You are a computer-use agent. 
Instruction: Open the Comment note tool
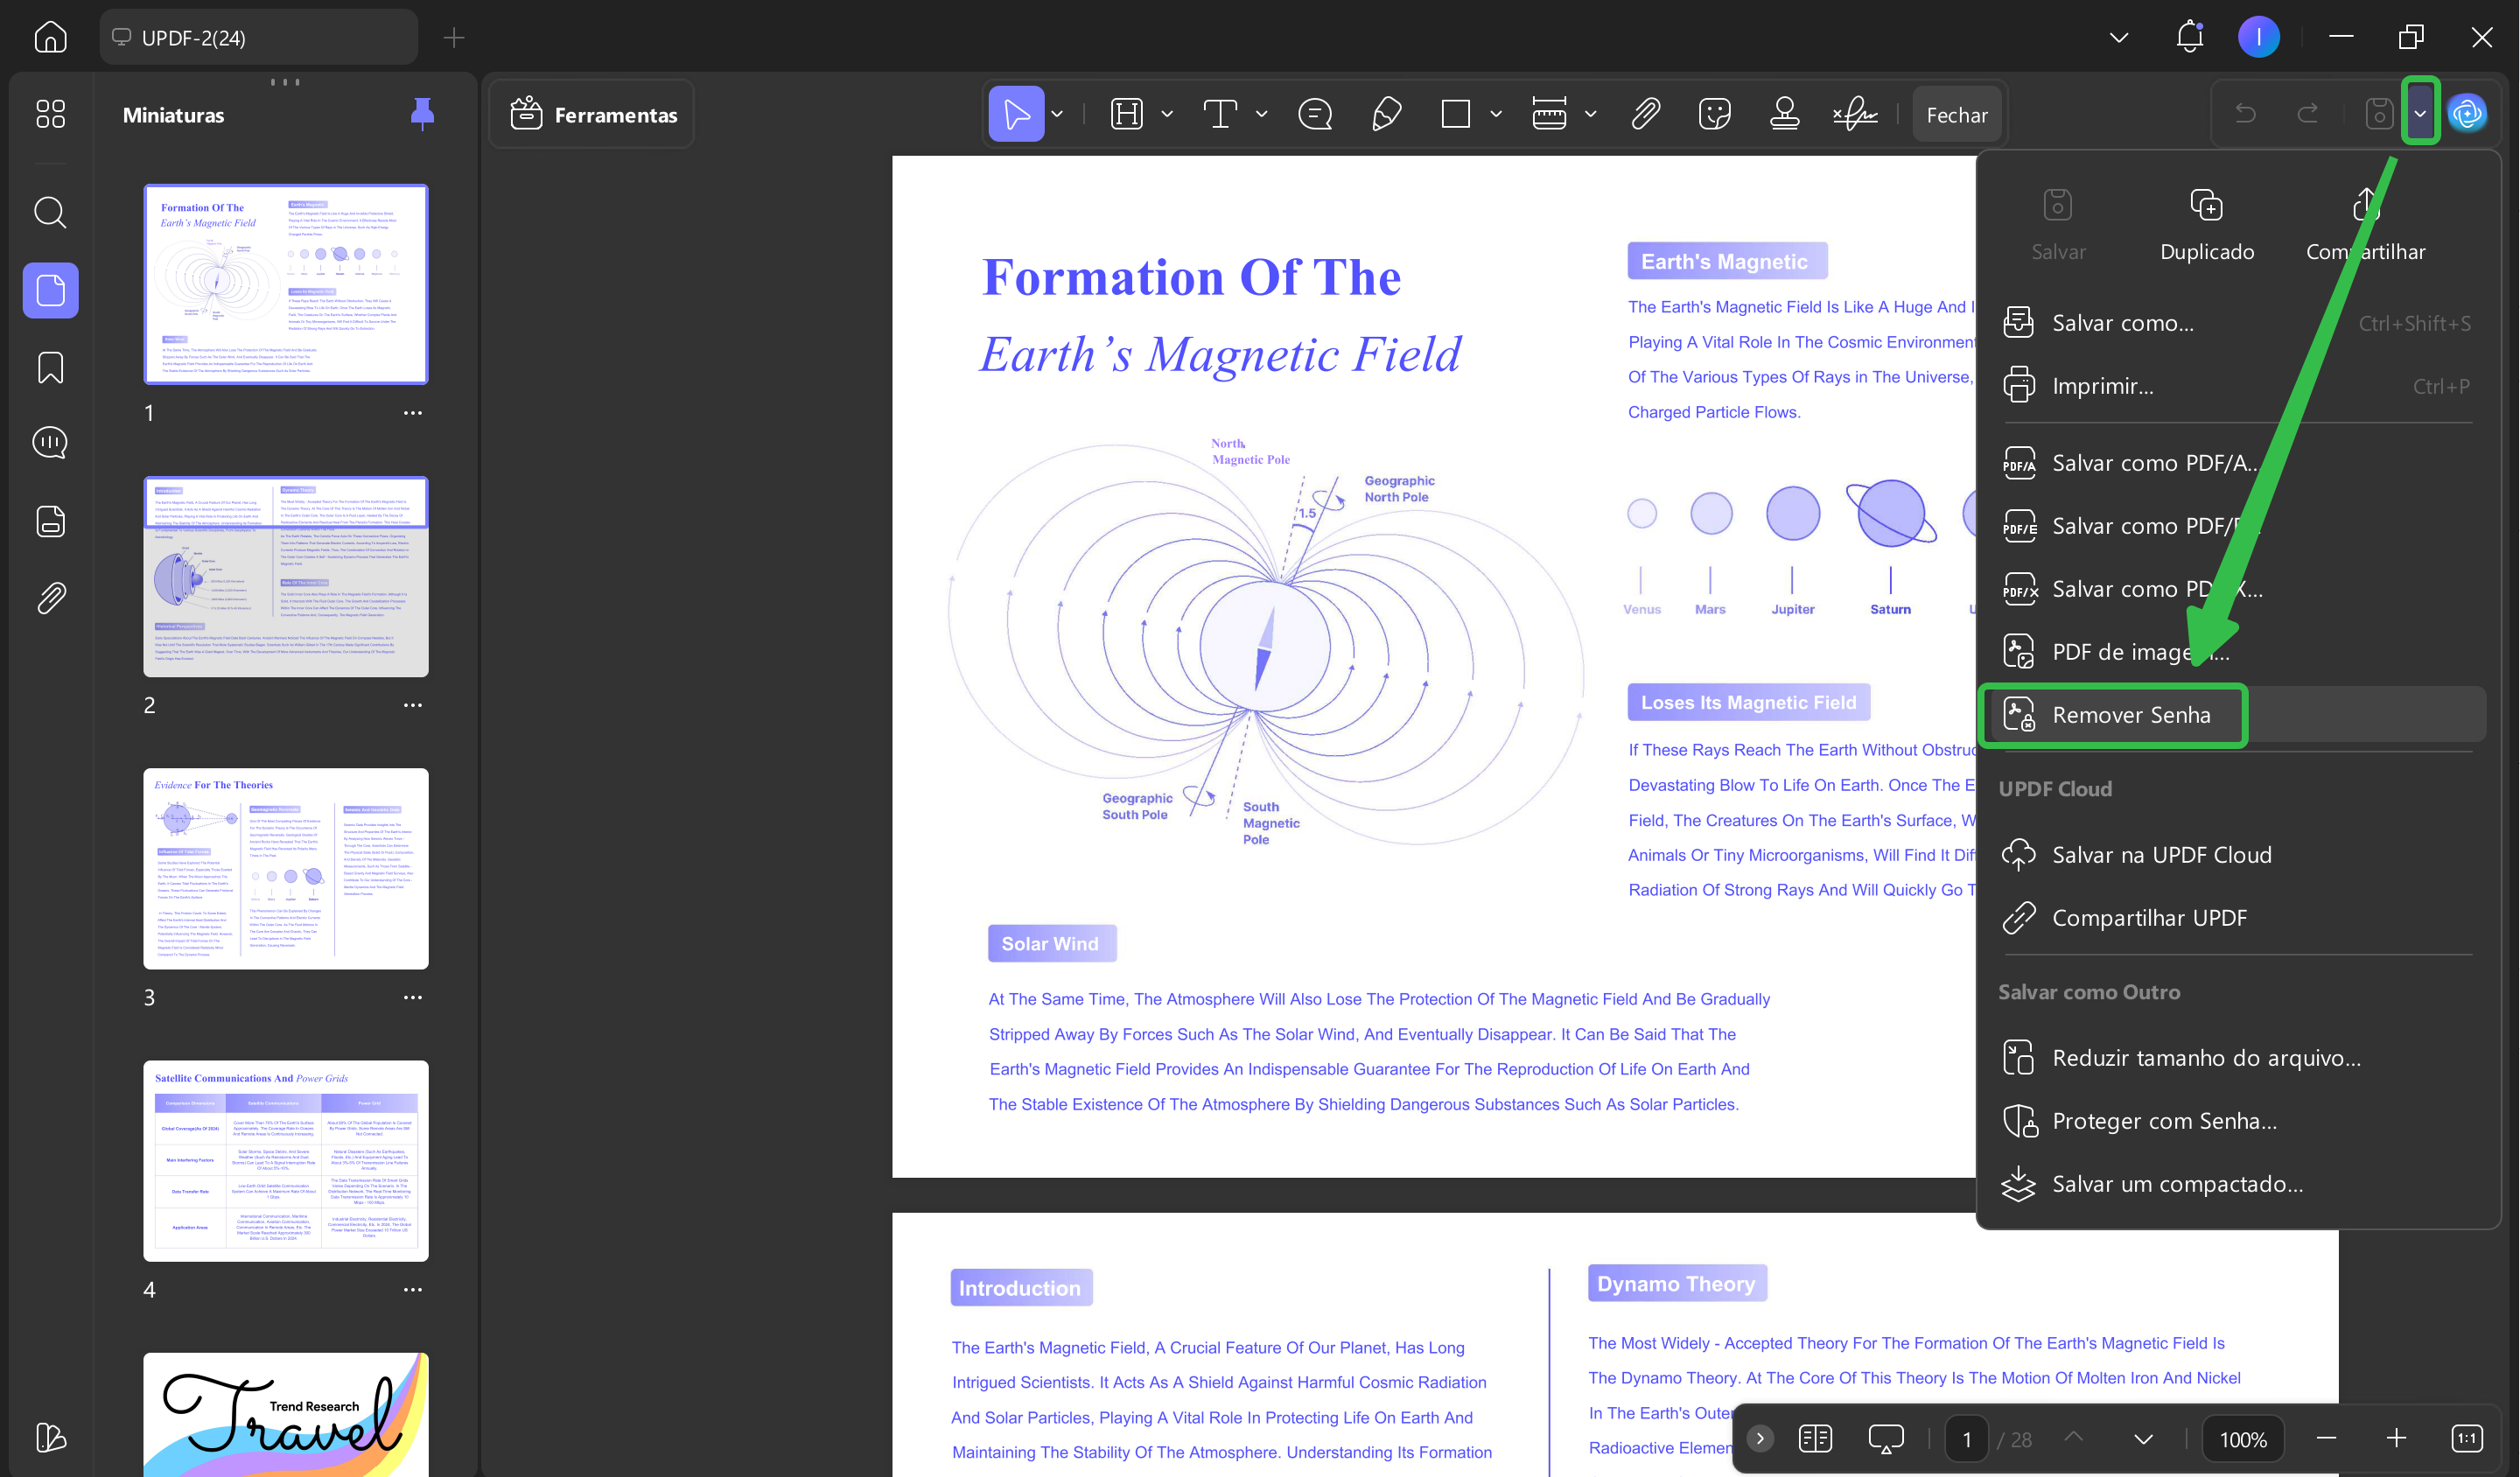pos(1315,114)
